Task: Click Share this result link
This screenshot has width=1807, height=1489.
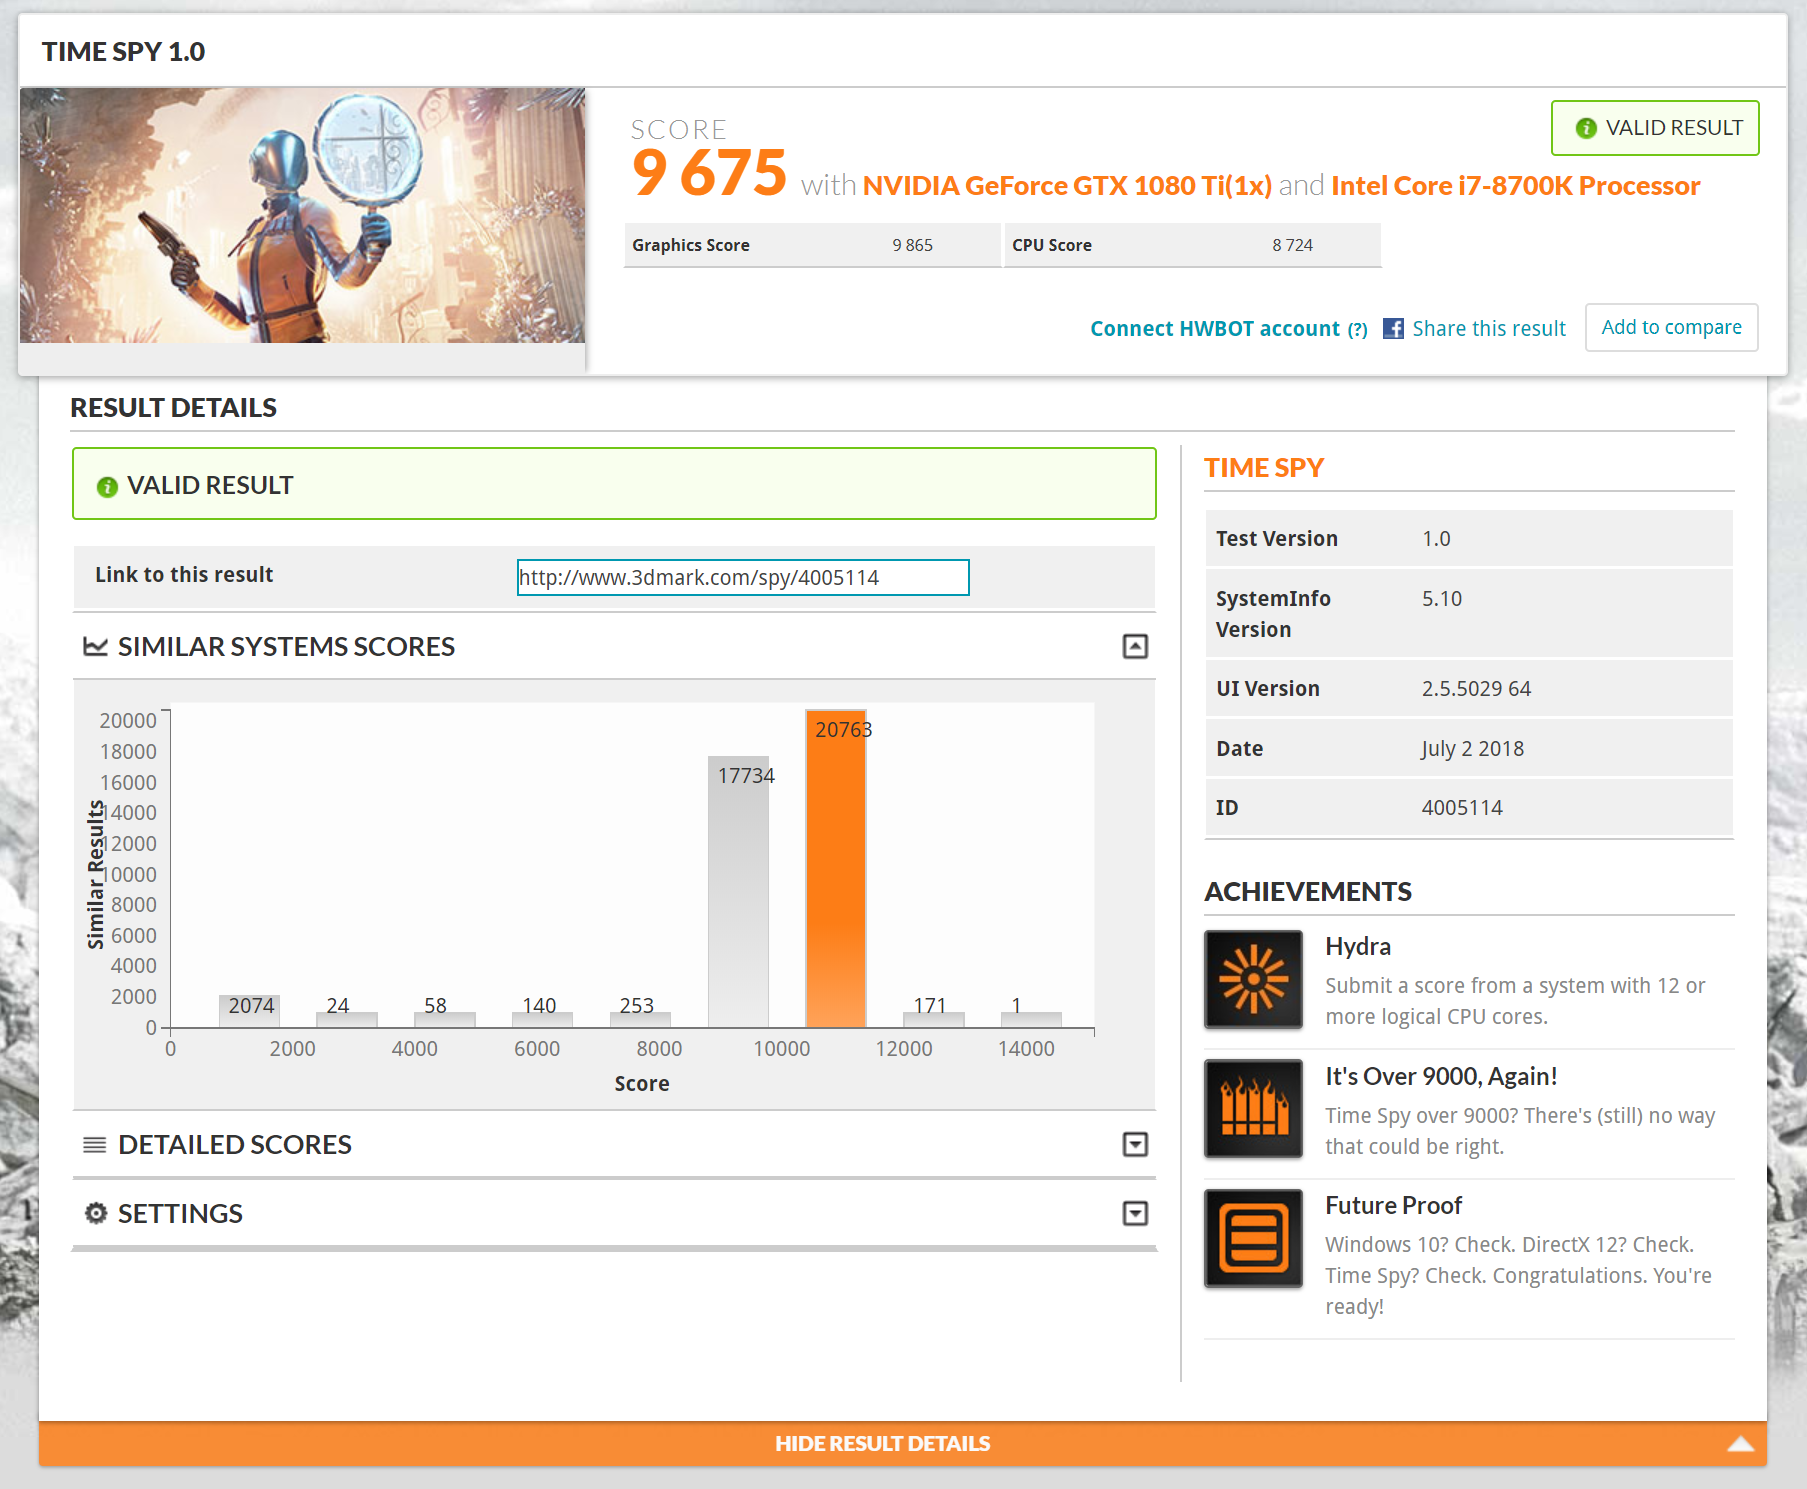Action: click(1489, 328)
